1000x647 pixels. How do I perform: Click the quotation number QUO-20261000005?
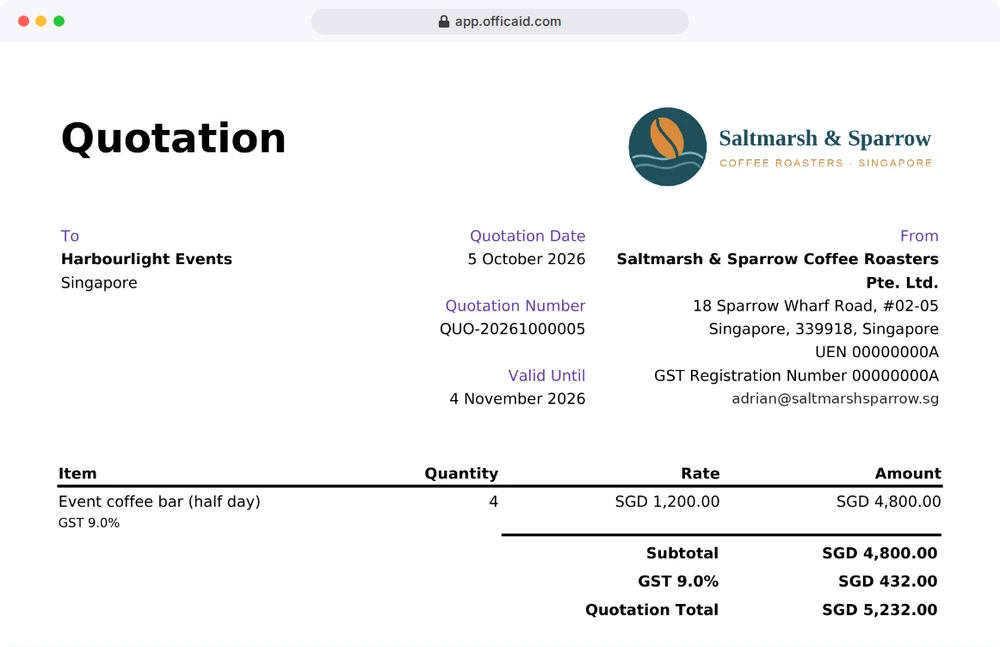pos(512,329)
